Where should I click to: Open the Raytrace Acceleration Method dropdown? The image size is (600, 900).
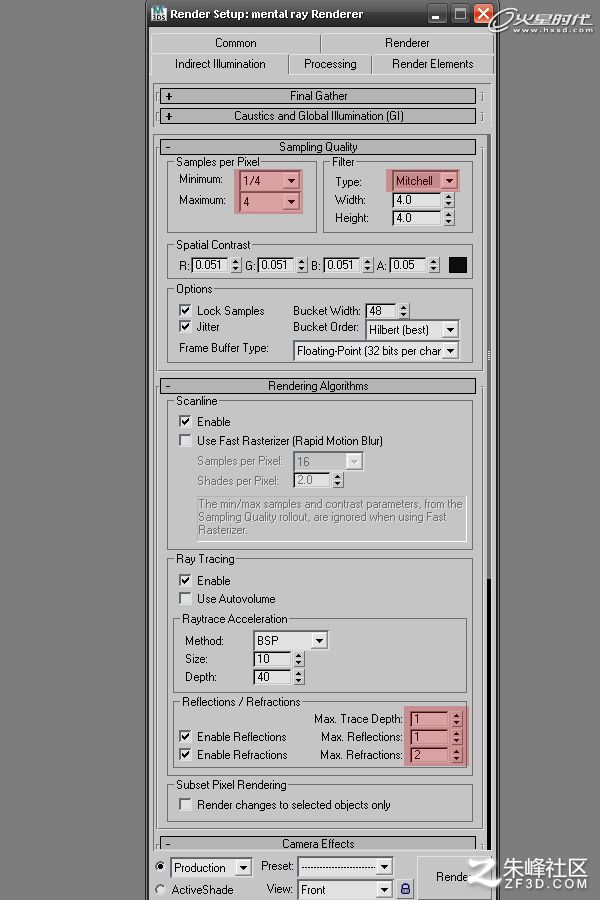click(320, 641)
